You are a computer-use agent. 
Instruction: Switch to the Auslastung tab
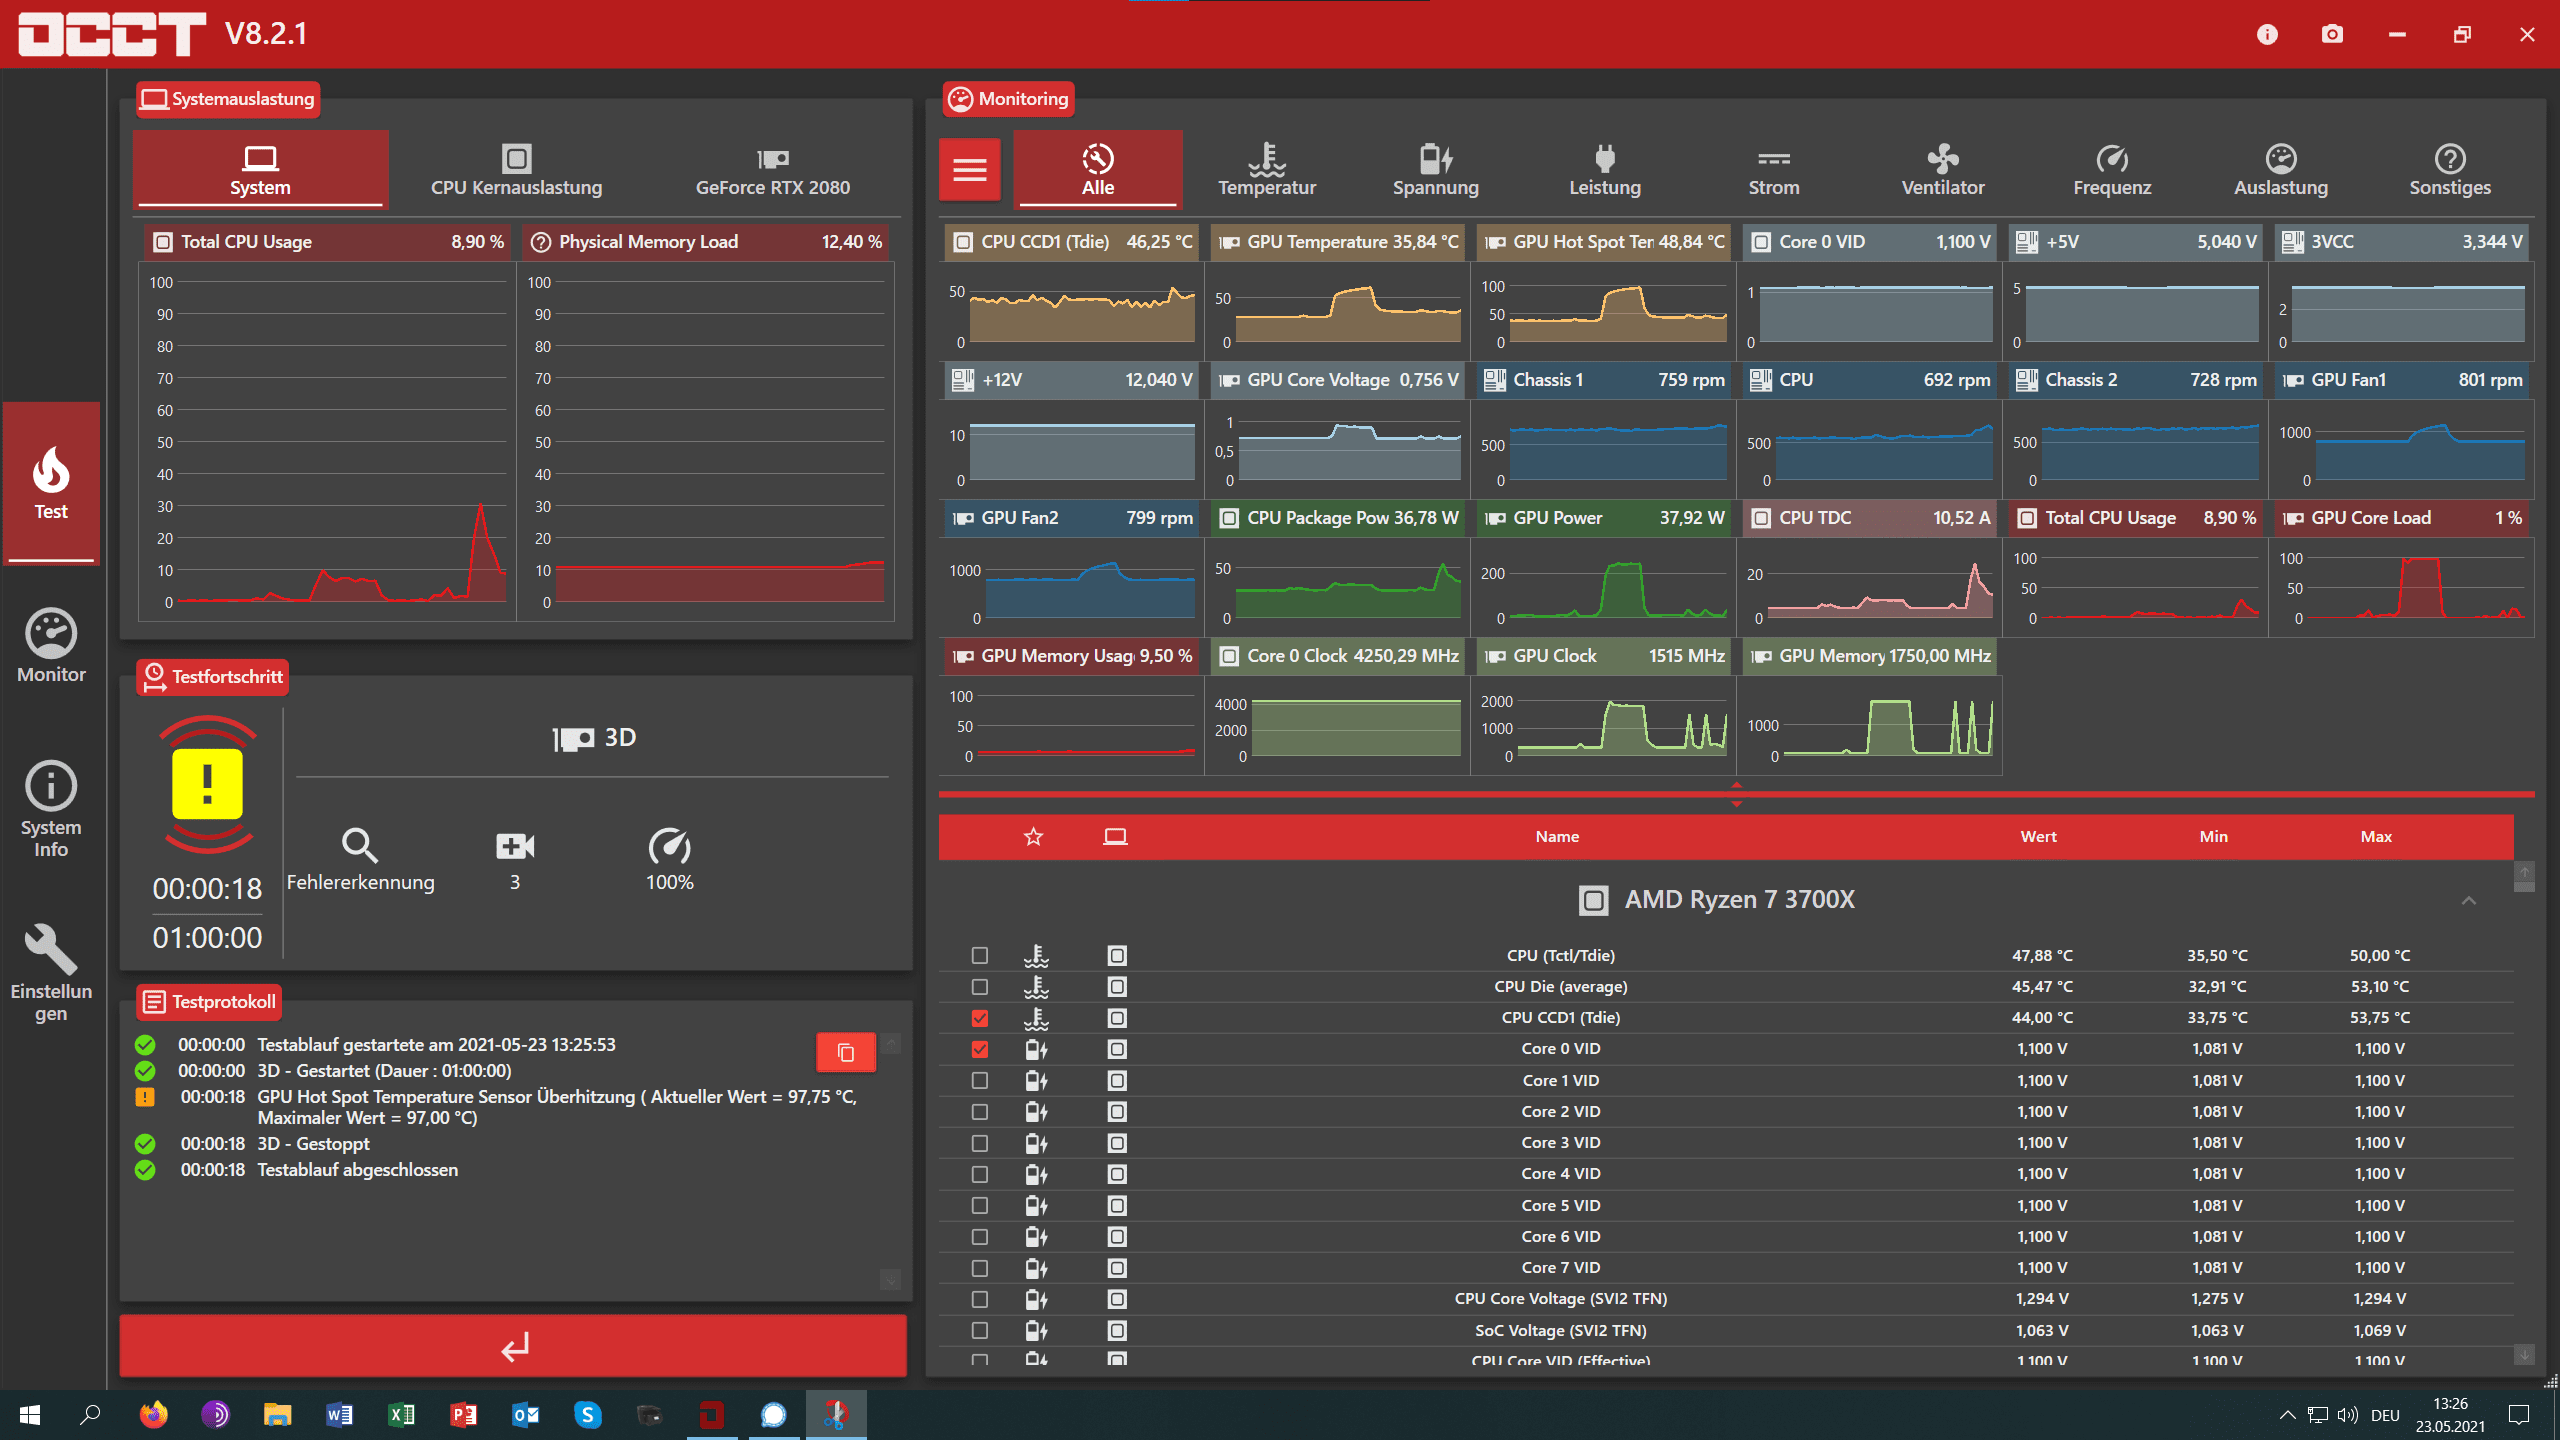pos(2280,170)
